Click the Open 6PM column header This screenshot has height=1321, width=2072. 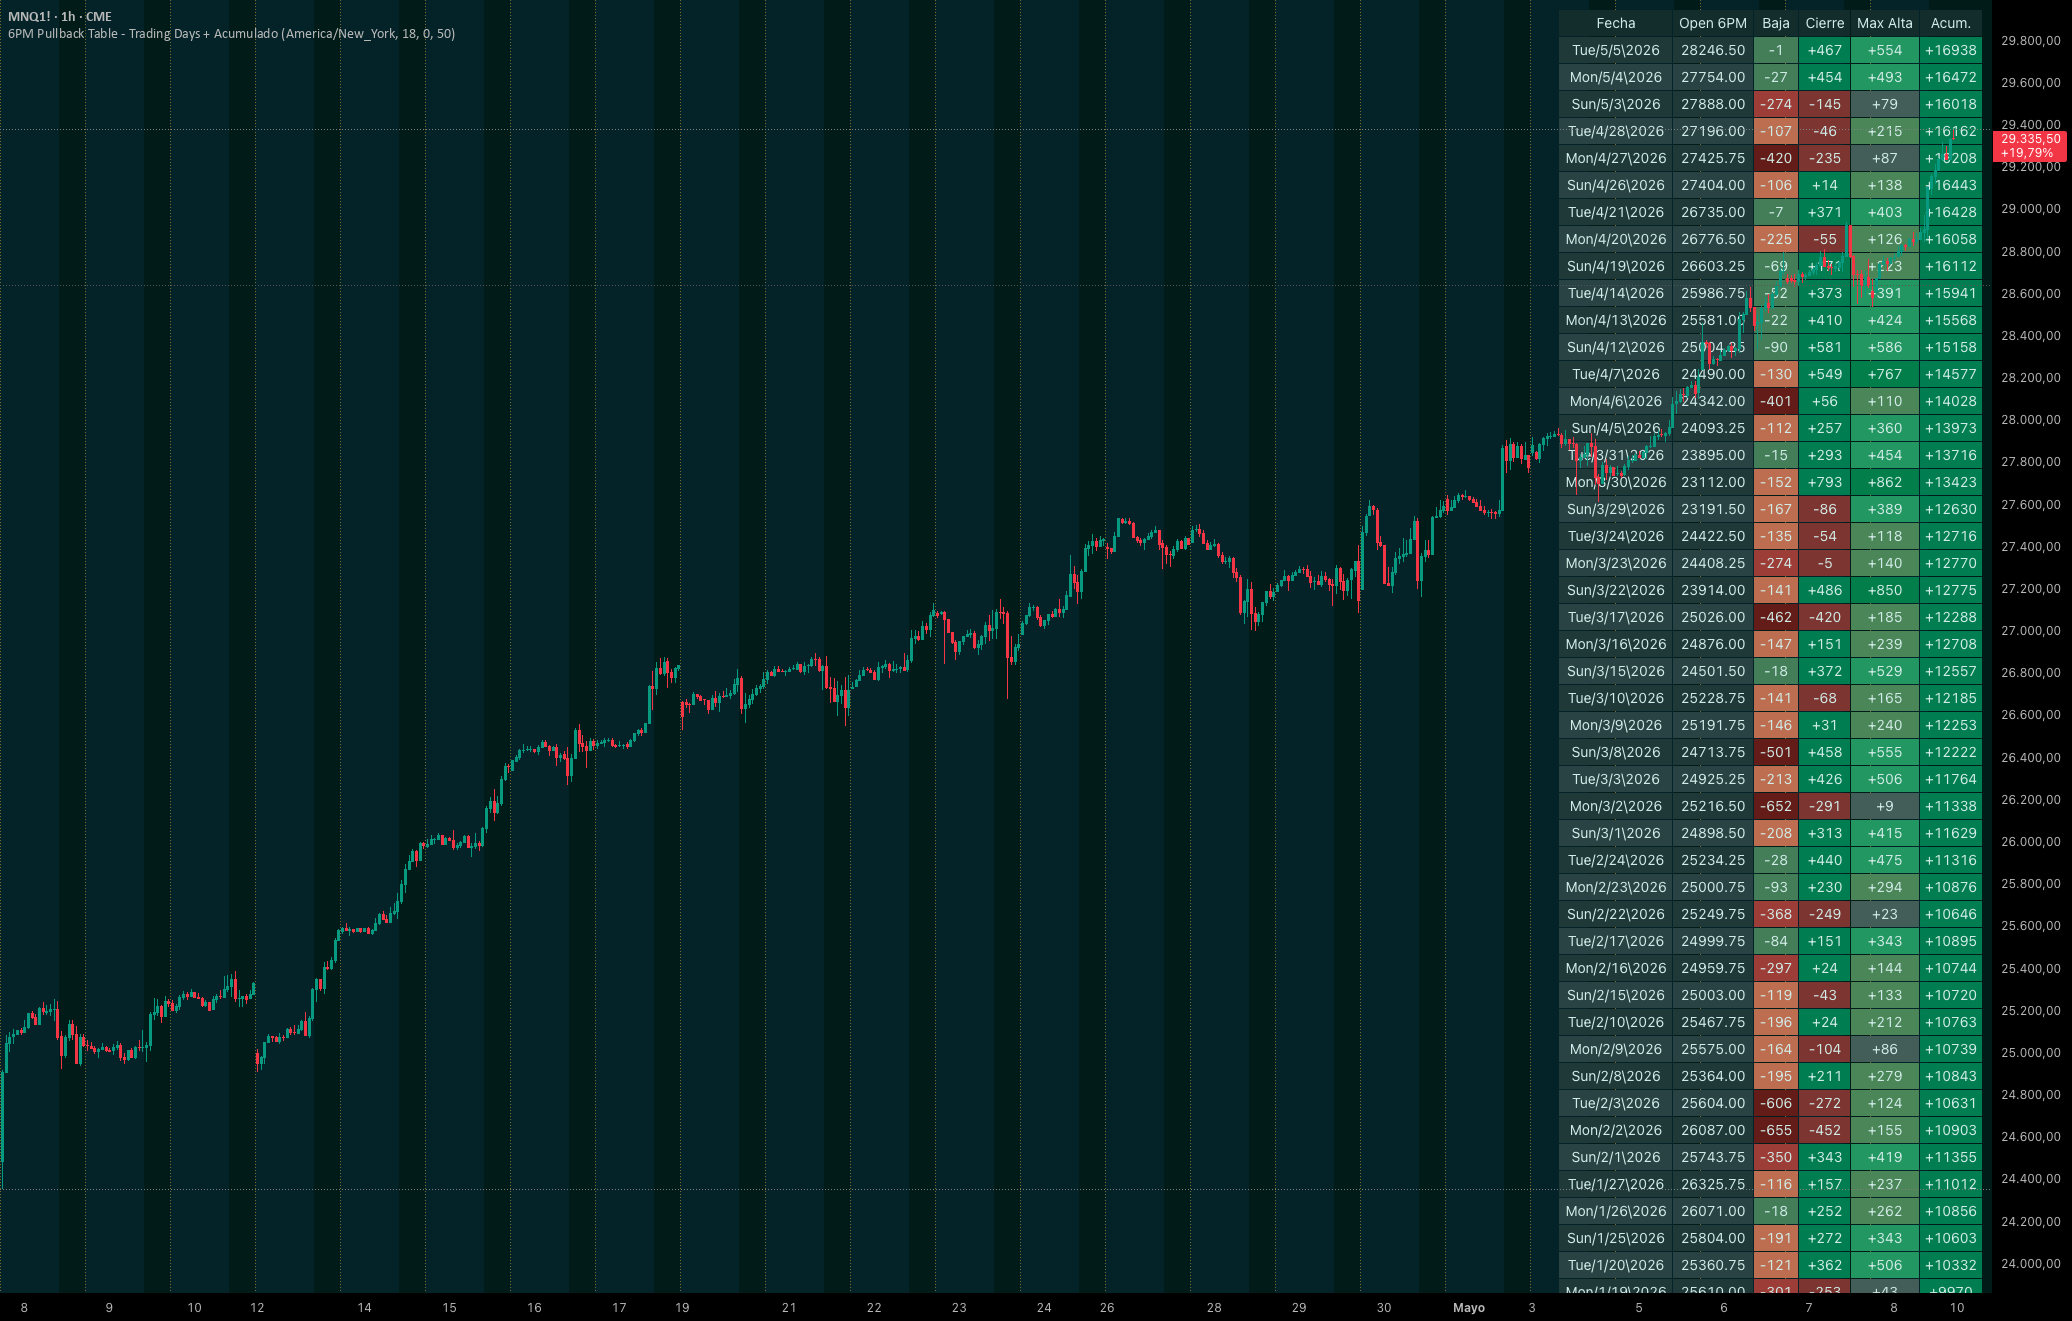[x=1713, y=23]
